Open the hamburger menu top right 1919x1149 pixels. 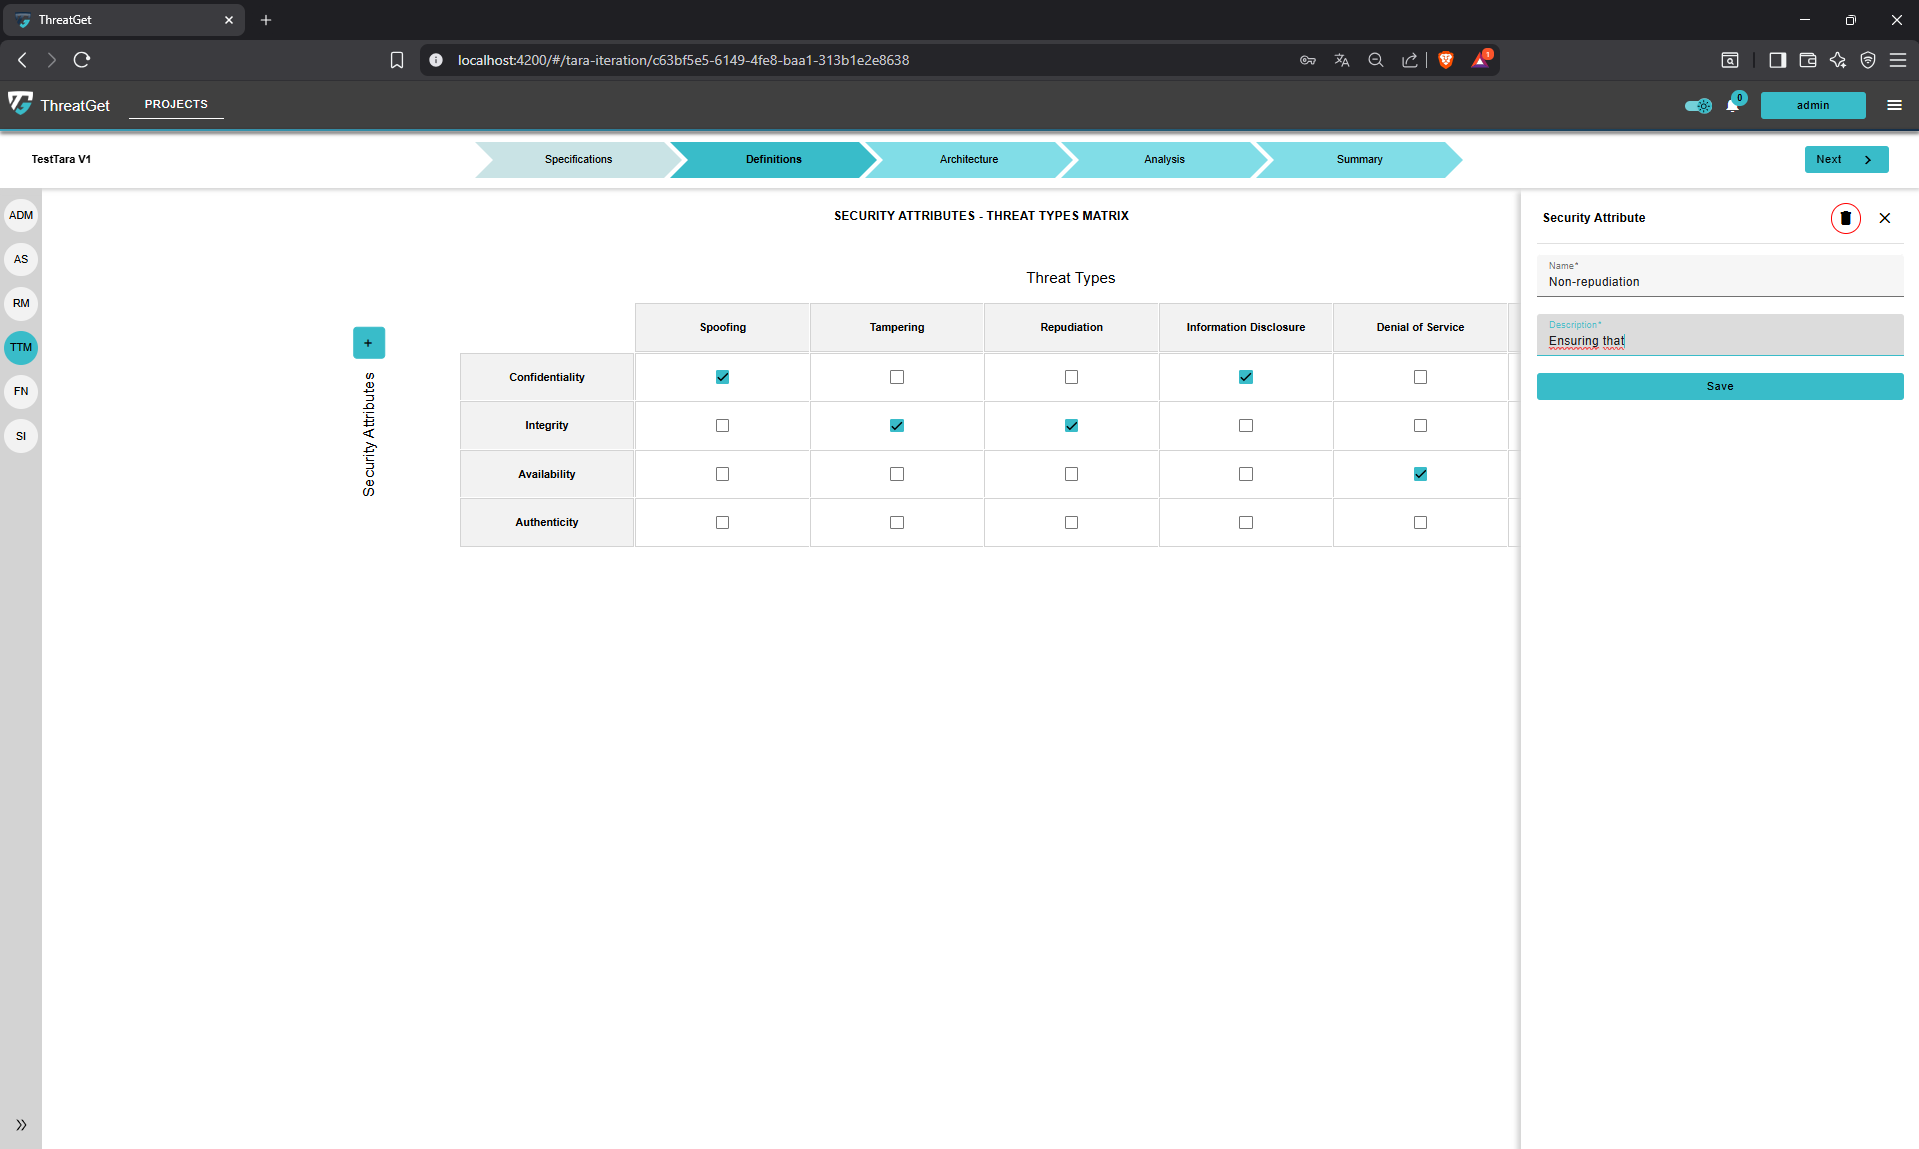(x=1895, y=105)
